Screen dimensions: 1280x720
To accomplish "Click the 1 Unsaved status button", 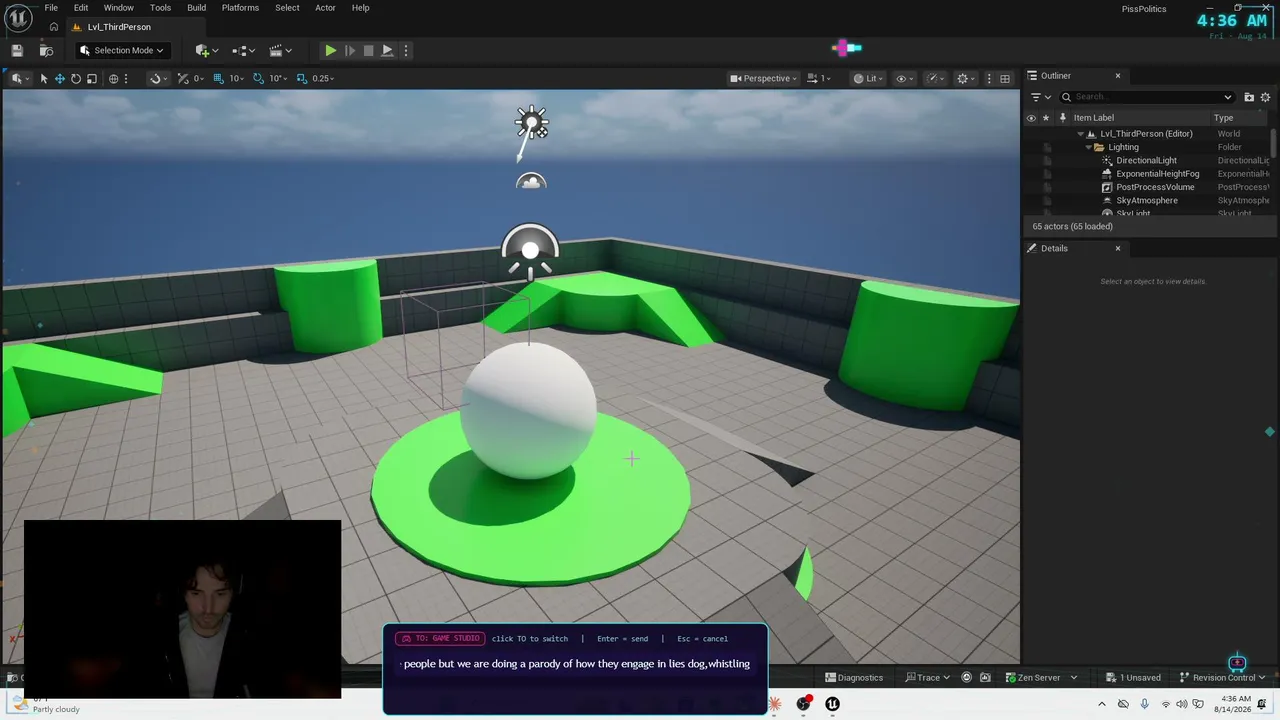I will [1133, 677].
